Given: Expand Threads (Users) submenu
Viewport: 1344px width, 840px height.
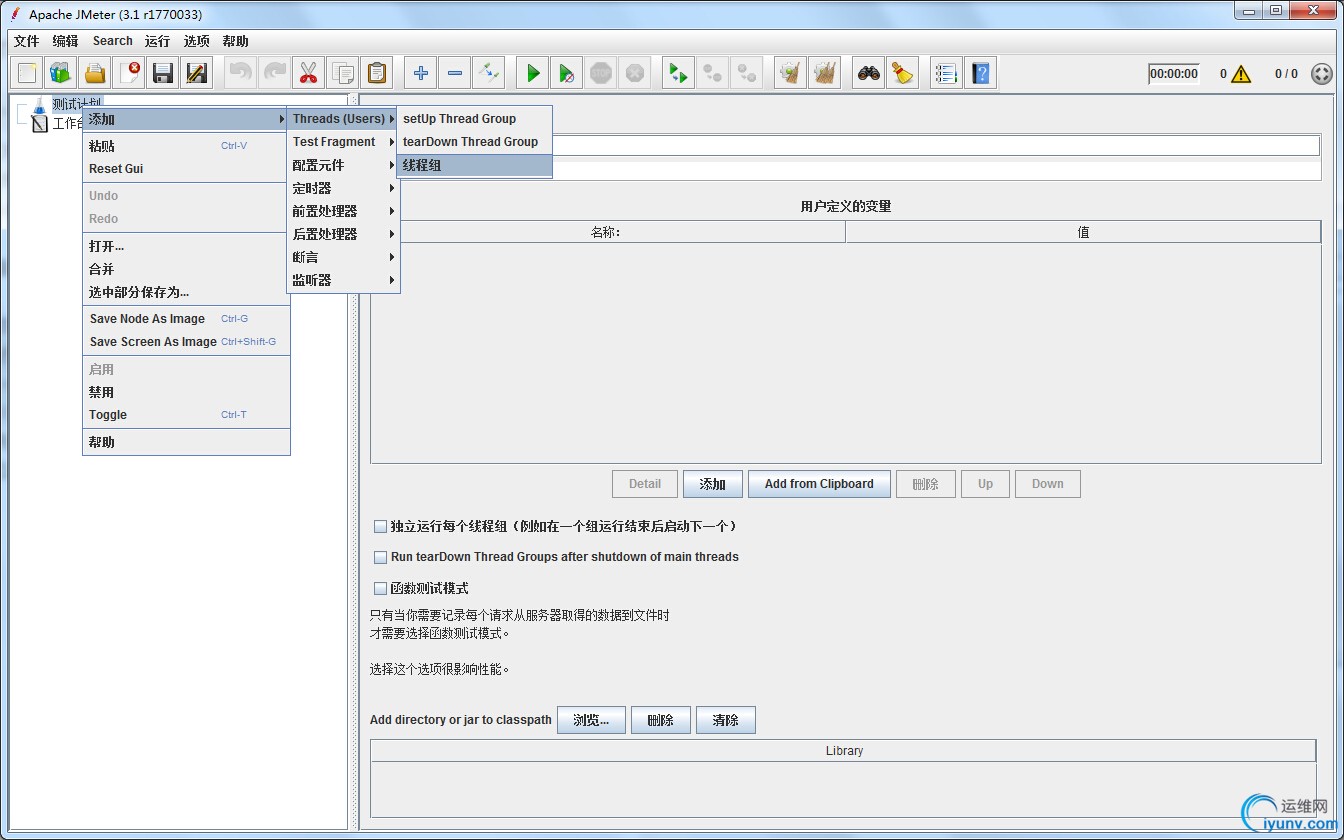Looking at the screenshot, I should click(343, 119).
